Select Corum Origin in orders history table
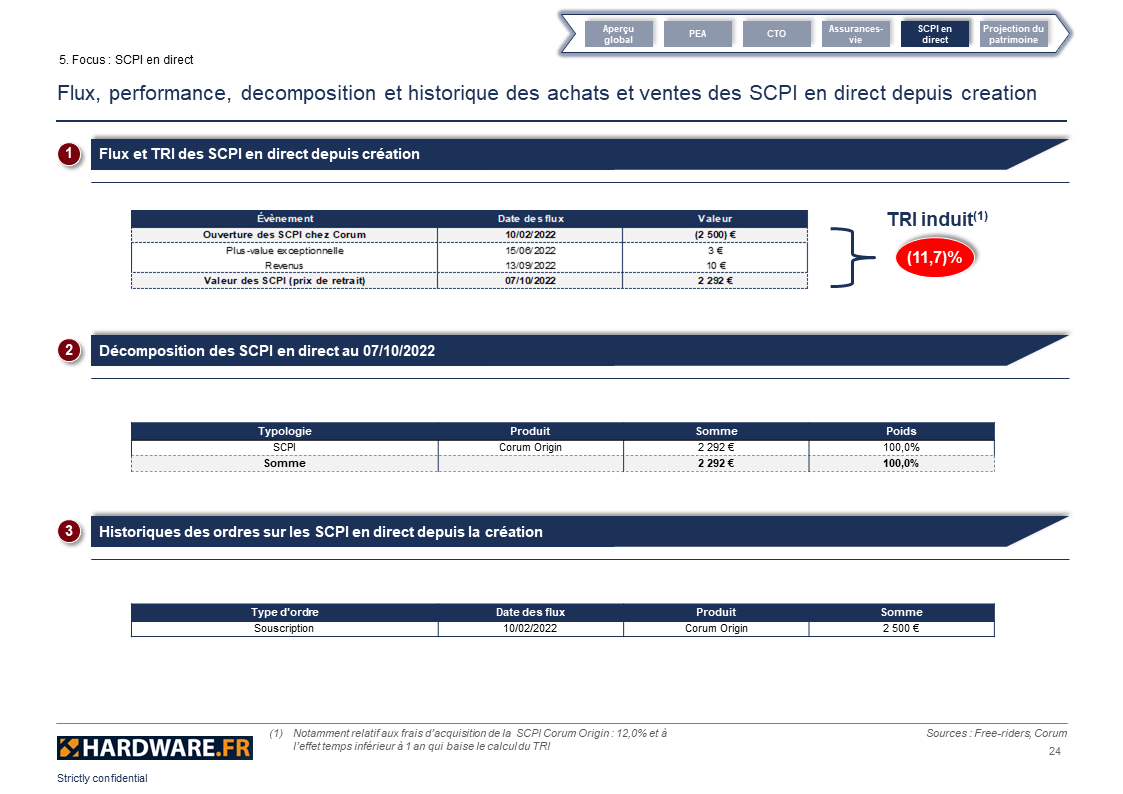 coord(716,629)
